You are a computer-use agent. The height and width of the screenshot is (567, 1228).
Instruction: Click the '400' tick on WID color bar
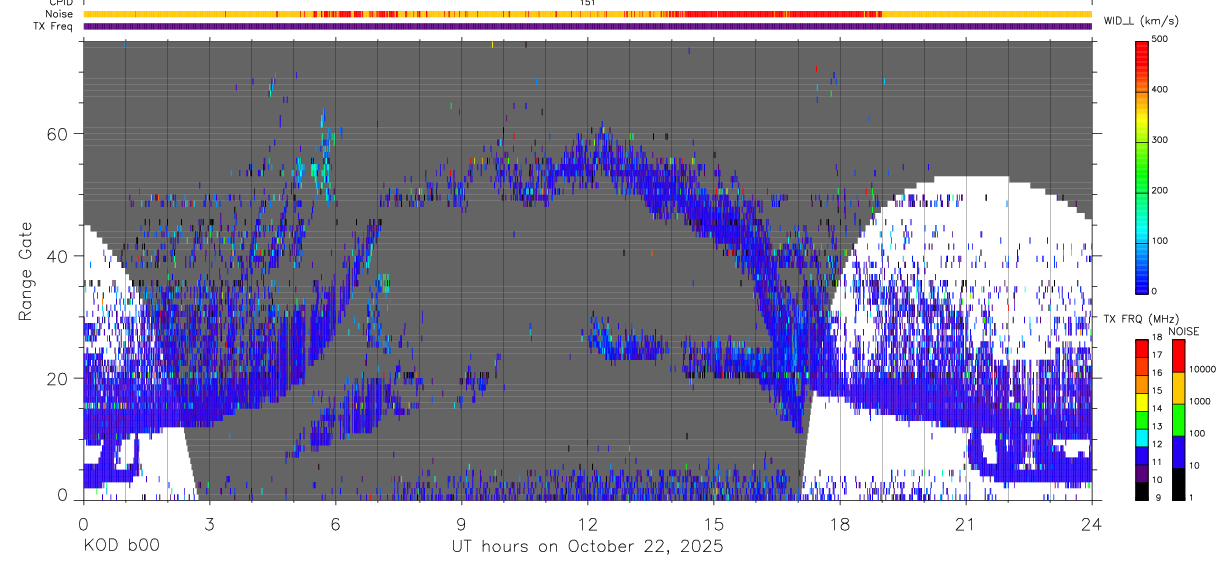(1161, 90)
